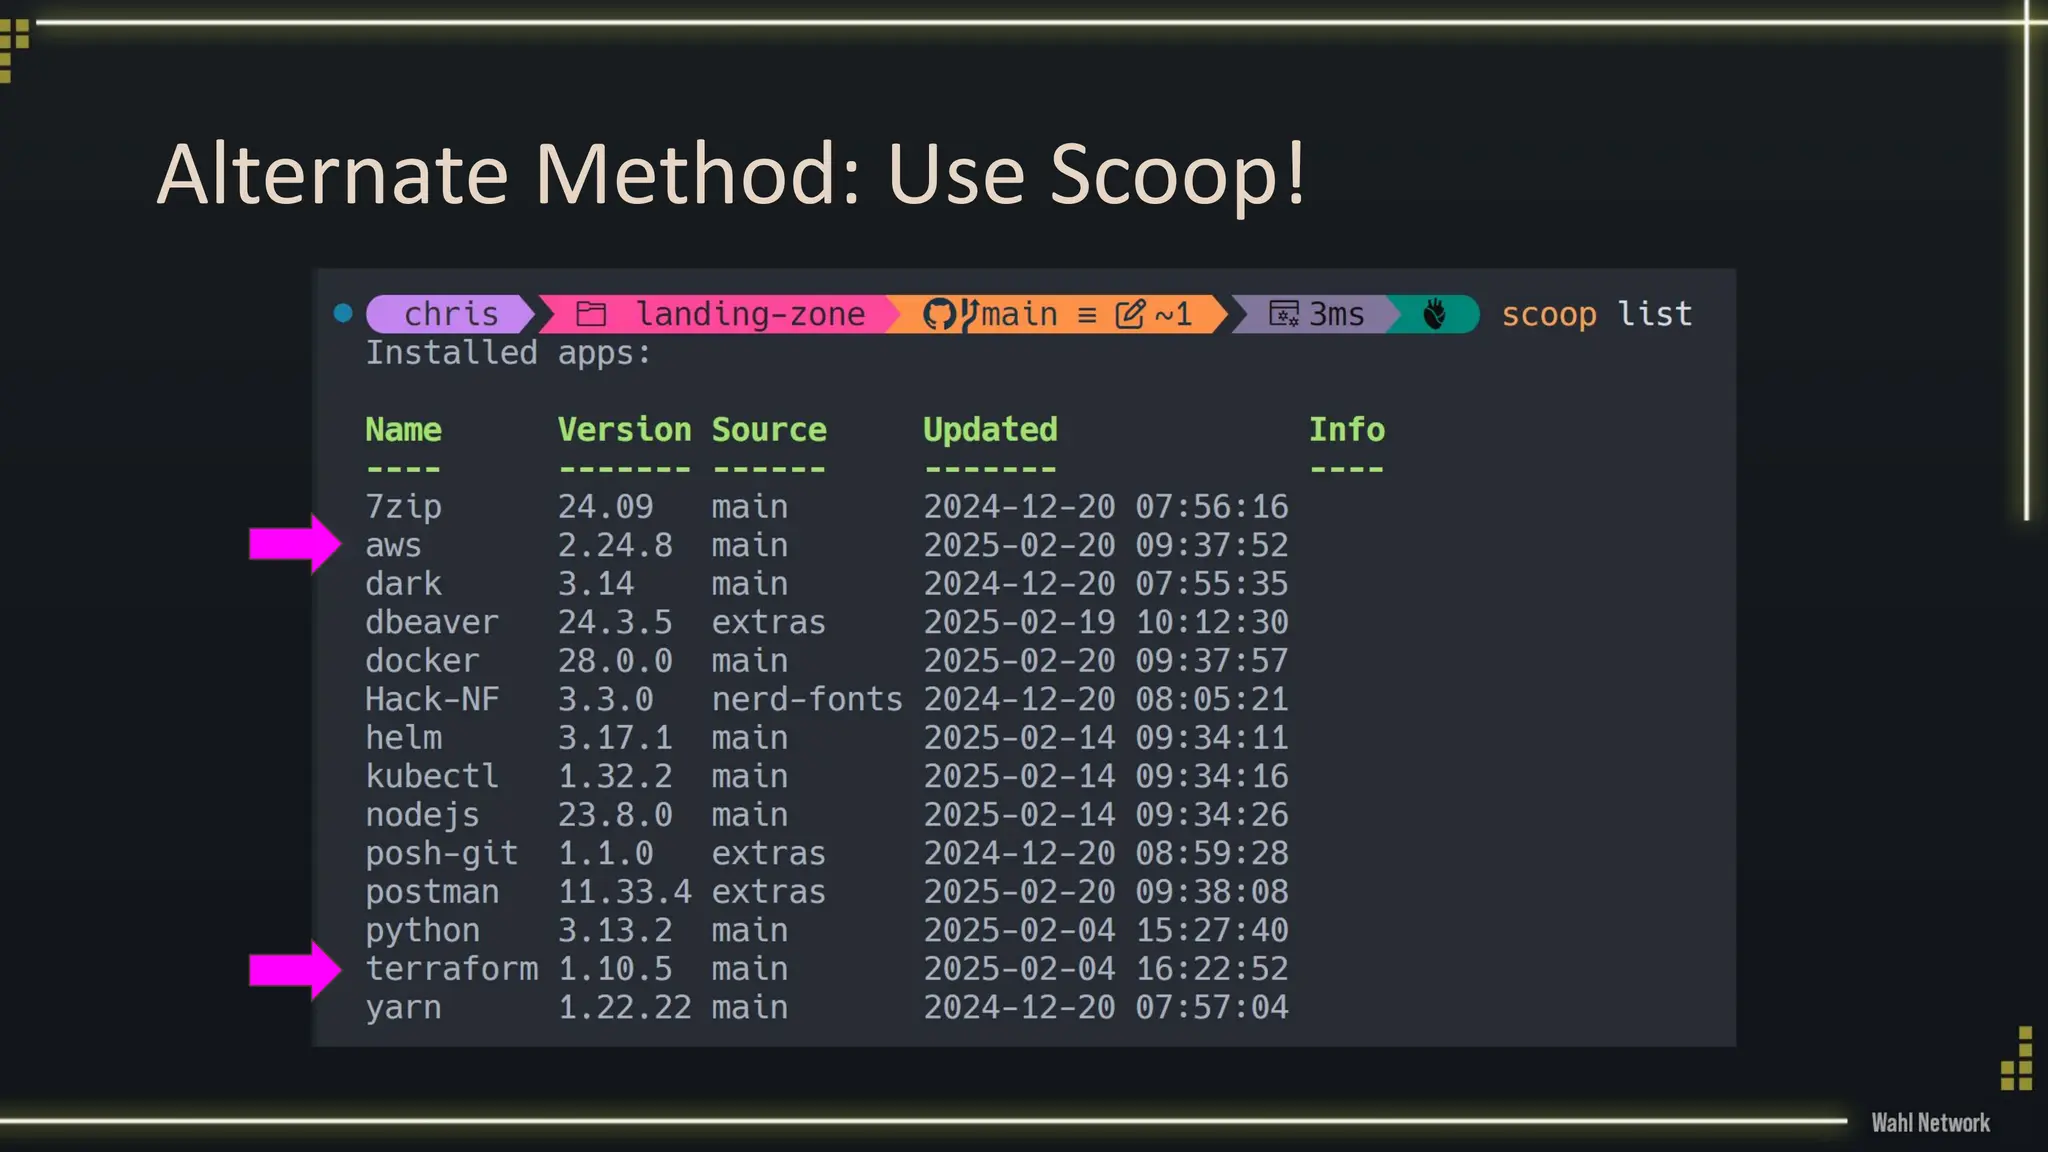
Task: Click 'extras' source in posh-git row
Action: 769,854
